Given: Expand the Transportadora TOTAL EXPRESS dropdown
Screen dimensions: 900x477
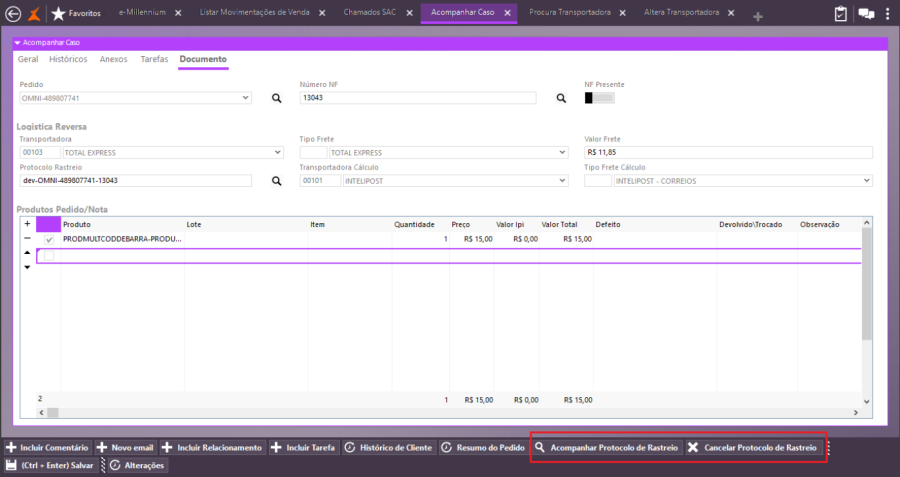Looking at the screenshot, I should [278, 153].
